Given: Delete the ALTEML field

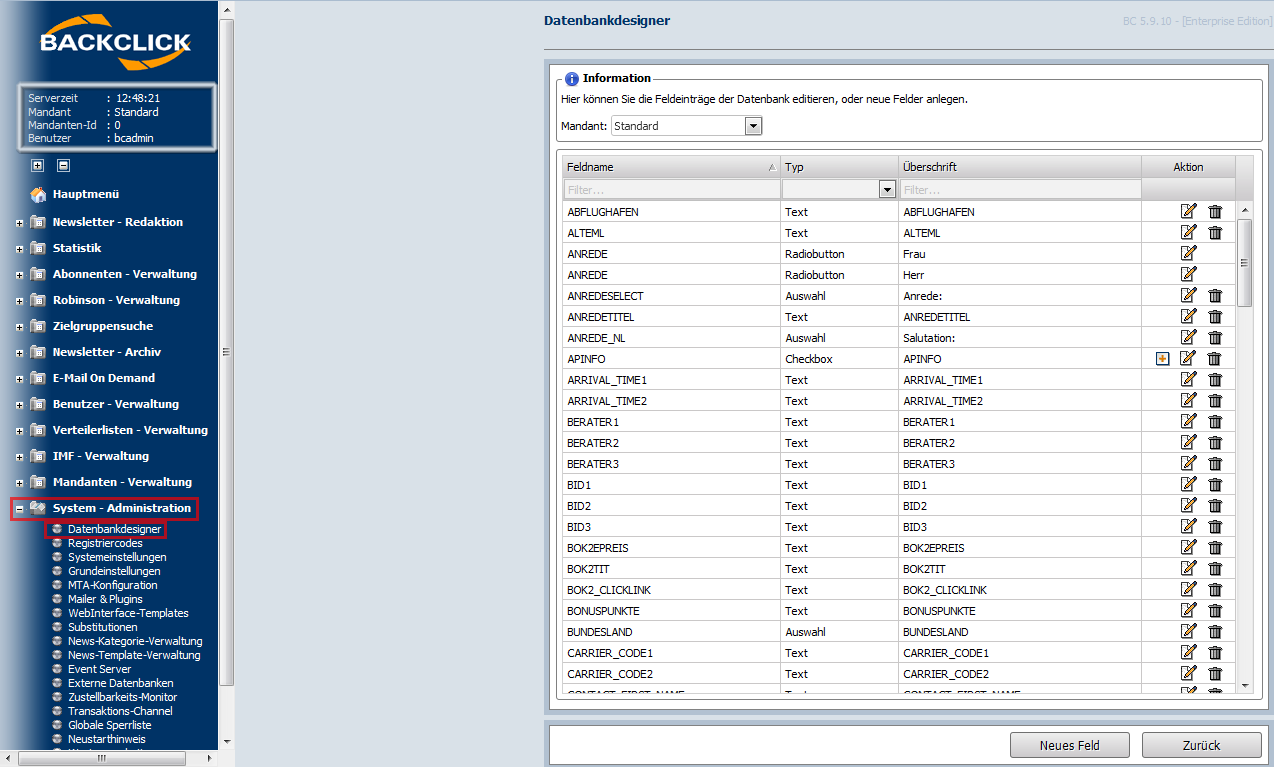Looking at the screenshot, I should 1215,232.
